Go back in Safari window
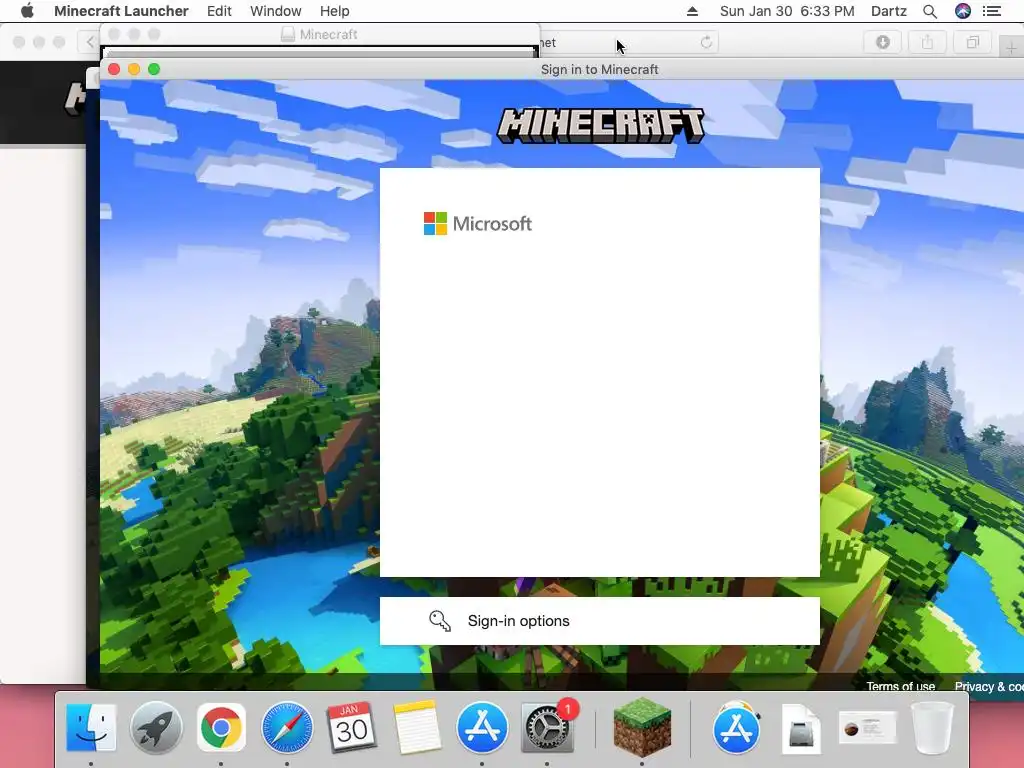The width and height of the screenshot is (1024, 768). [x=89, y=42]
